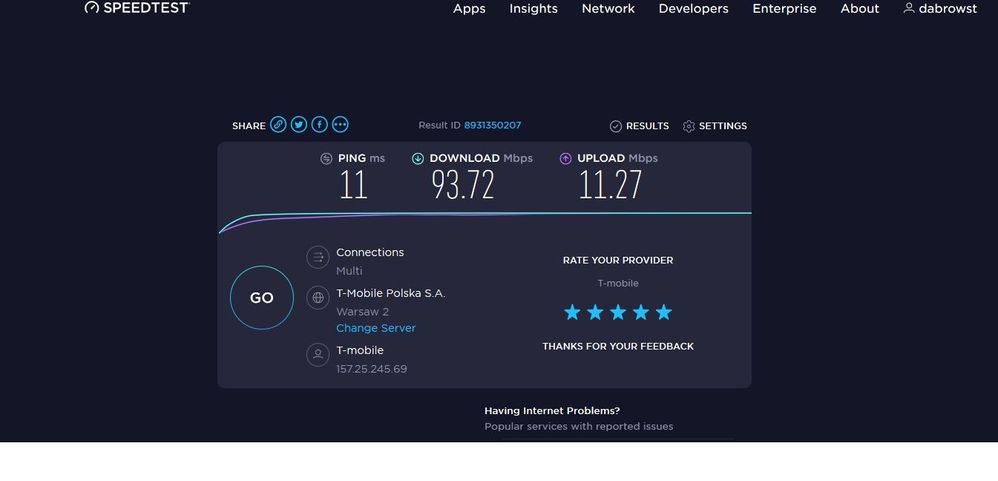Open the SETTINGS page
998x481 pixels.
coord(715,126)
